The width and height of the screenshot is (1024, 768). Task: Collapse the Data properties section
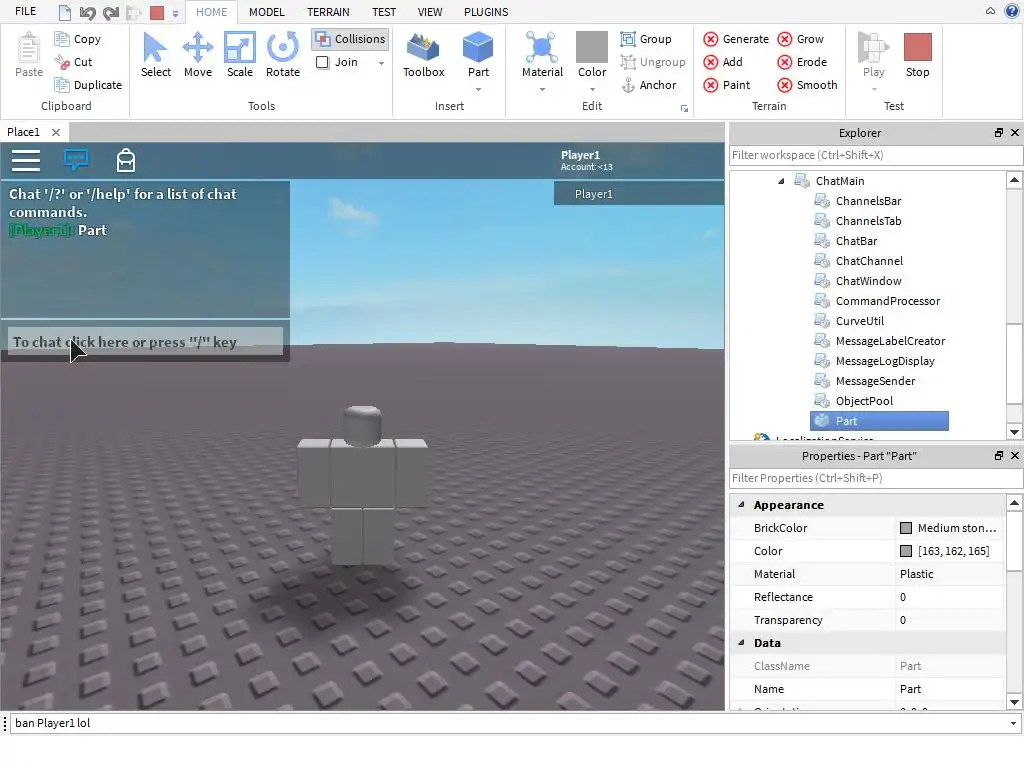click(x=741, y=643)
